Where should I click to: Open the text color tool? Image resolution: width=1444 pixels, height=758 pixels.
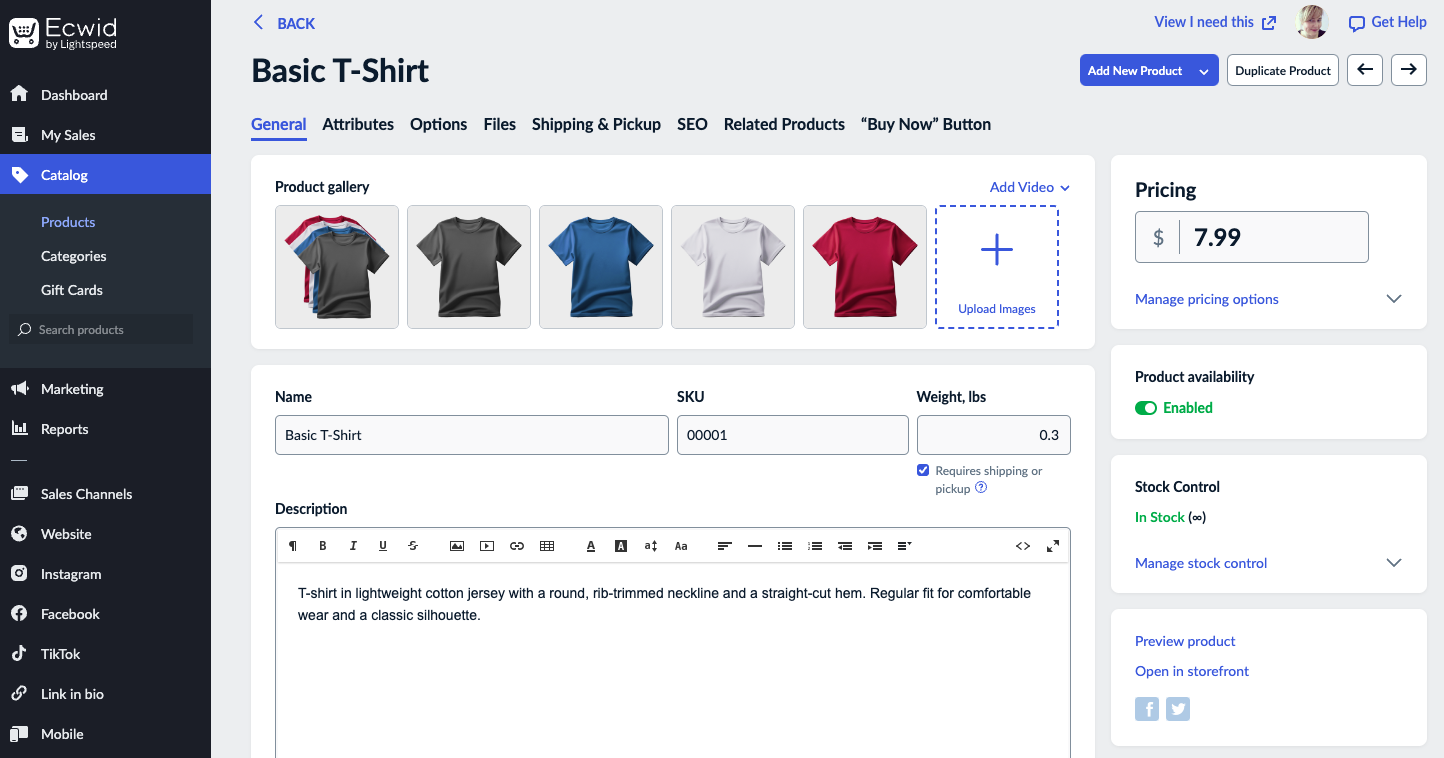(x=590, y=545)
